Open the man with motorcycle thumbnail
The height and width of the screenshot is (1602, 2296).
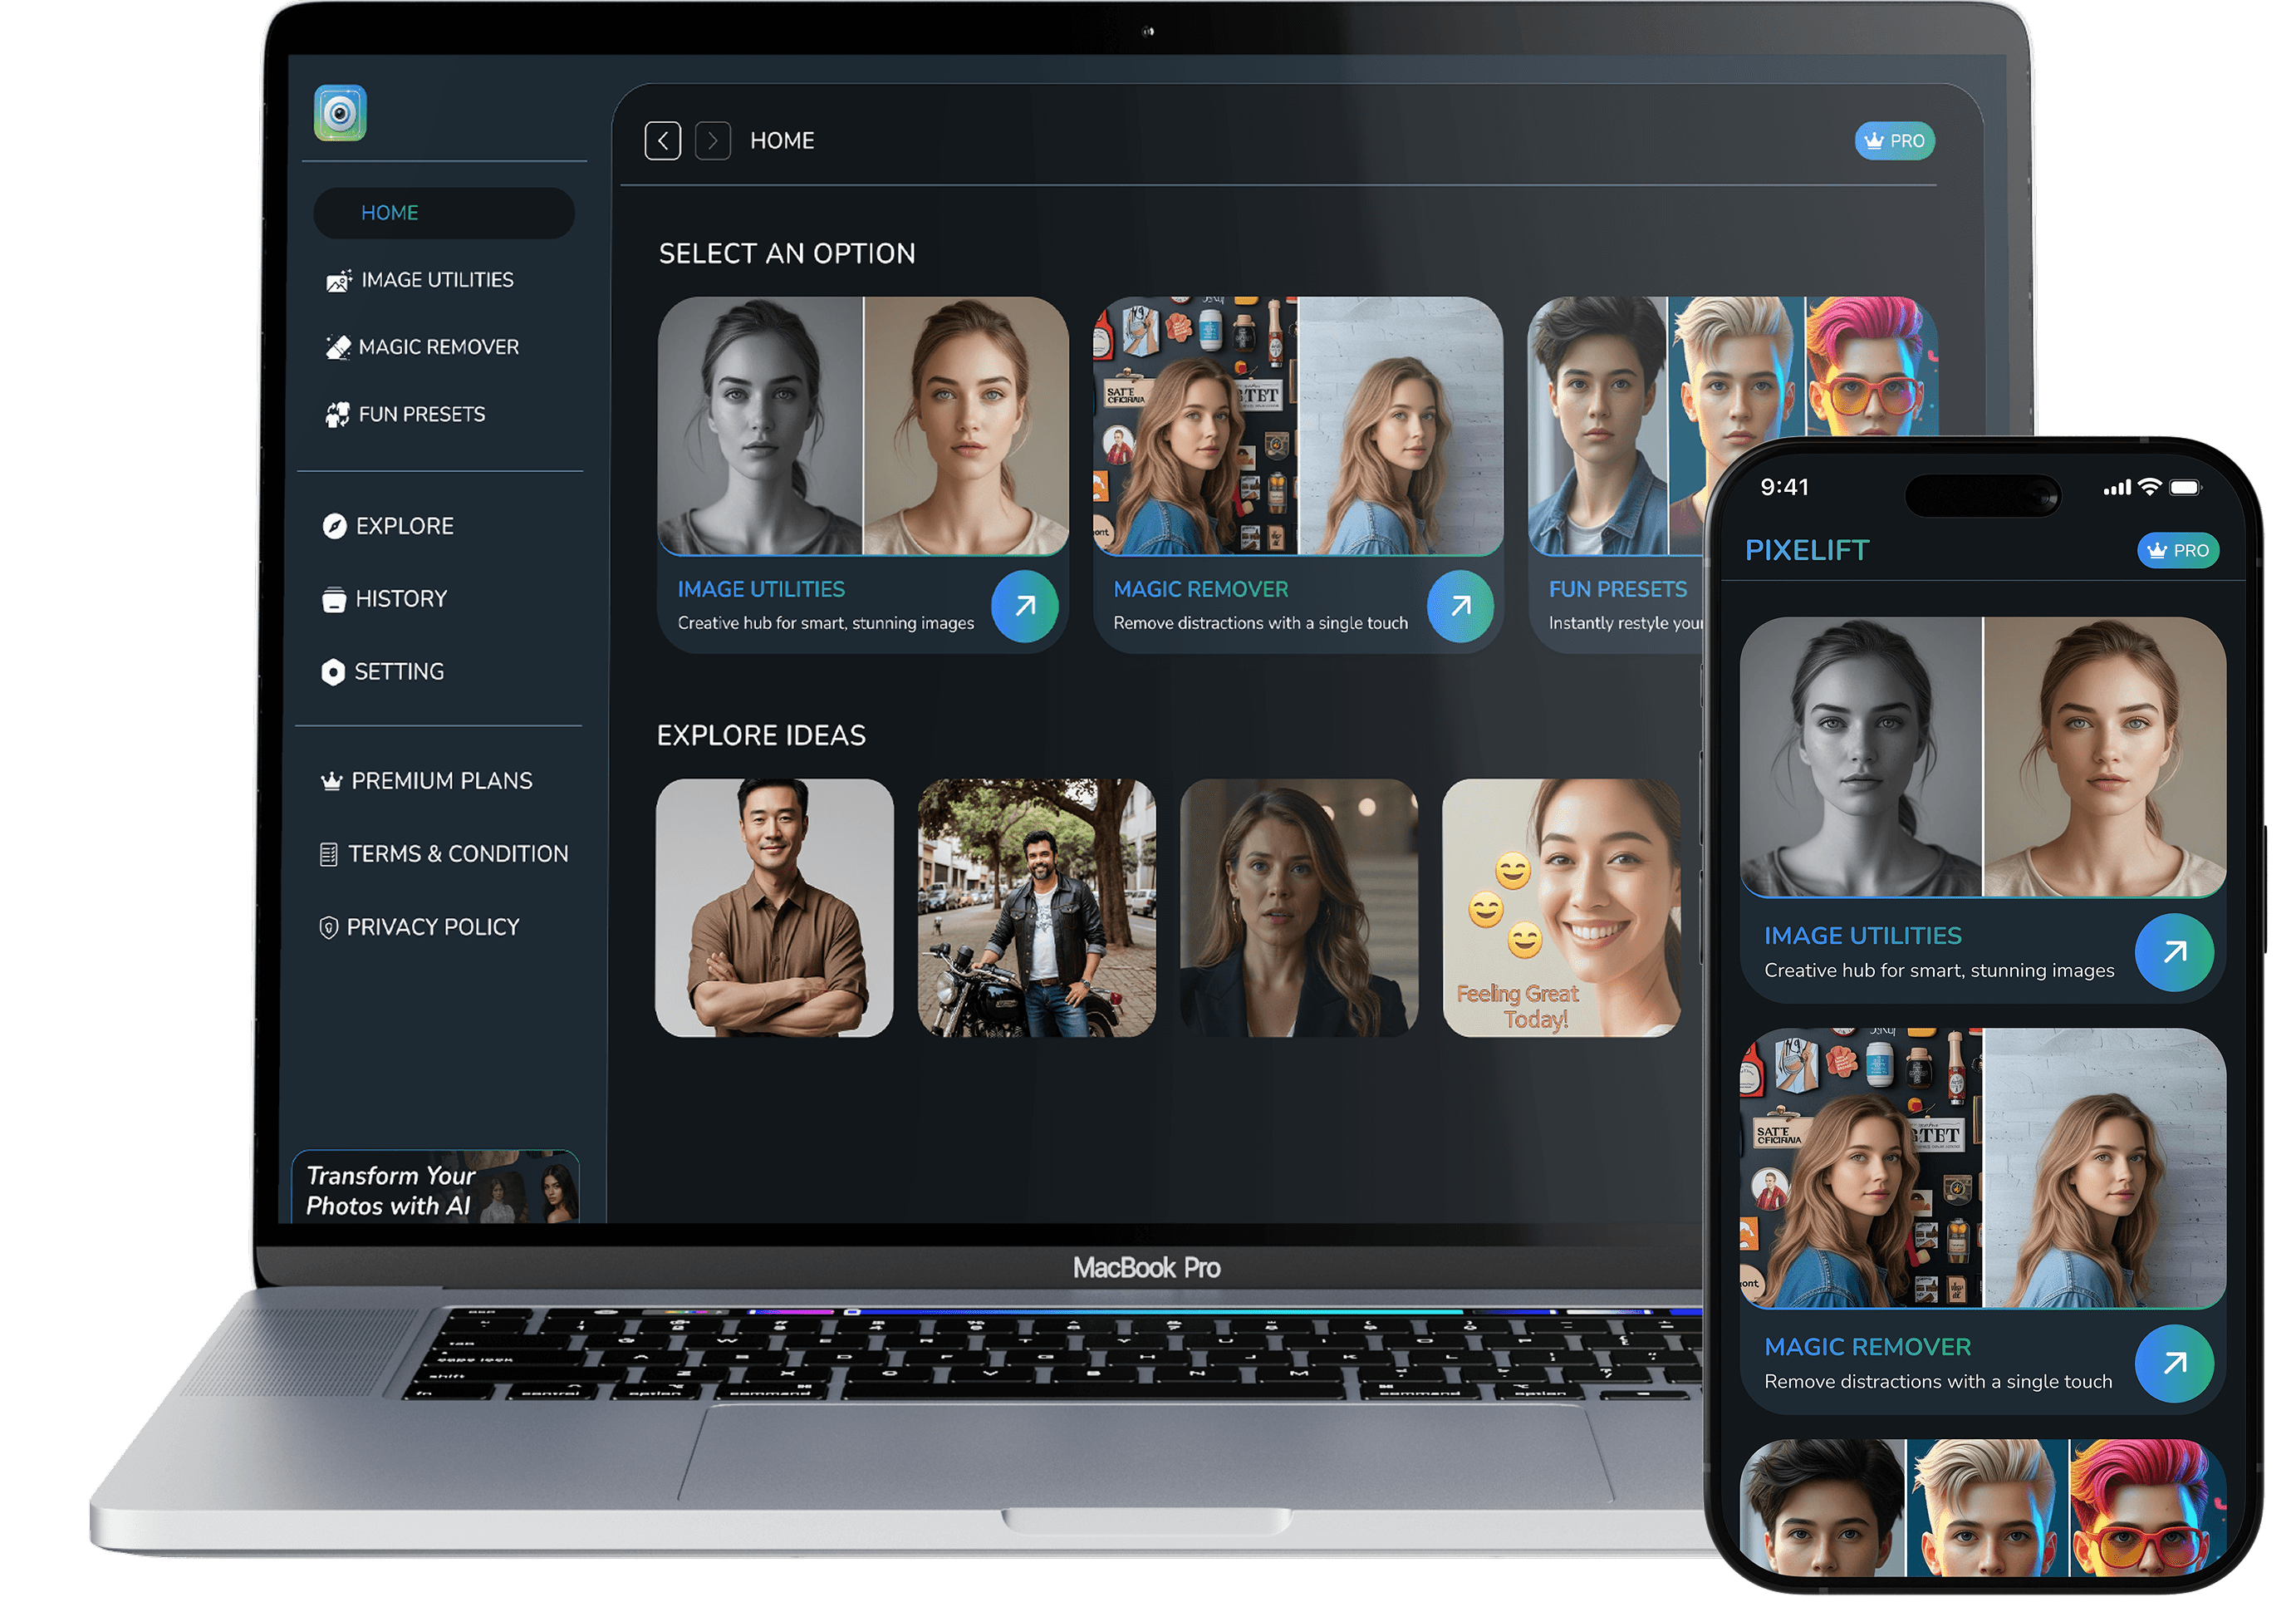[x=1036, y=908]
